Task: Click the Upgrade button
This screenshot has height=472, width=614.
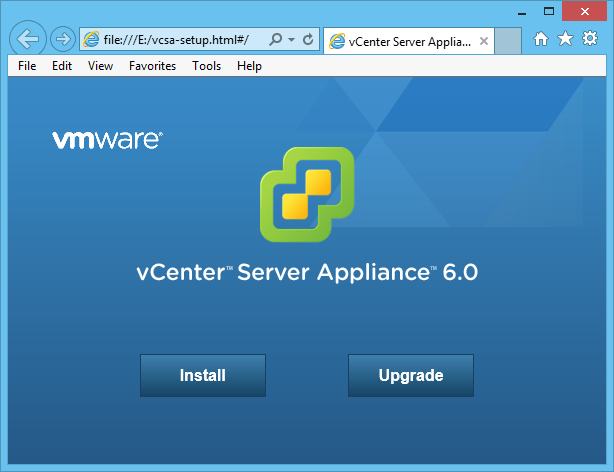Action: [411, 376]
